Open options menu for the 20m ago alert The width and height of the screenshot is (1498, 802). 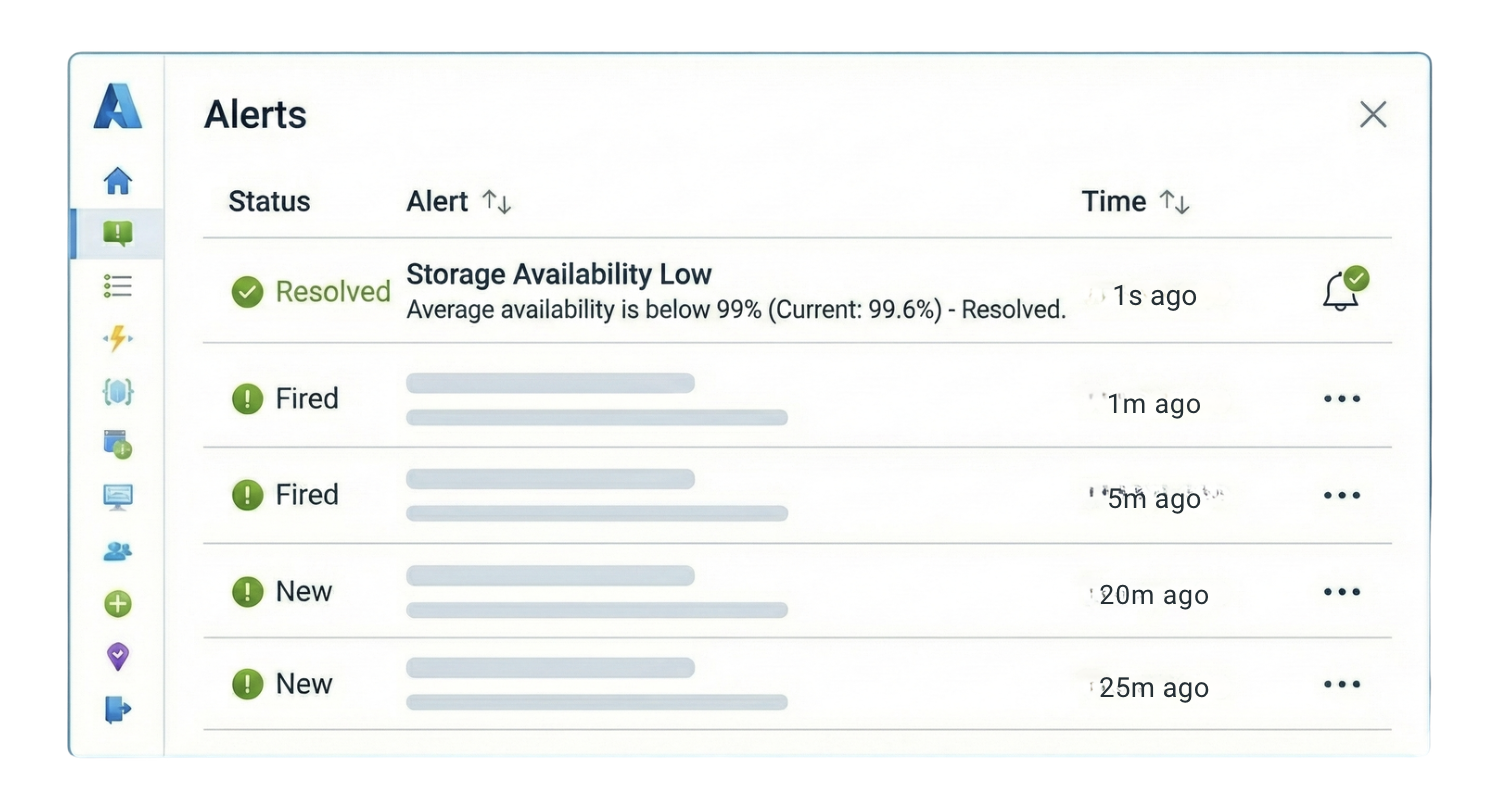[1341, 591]
